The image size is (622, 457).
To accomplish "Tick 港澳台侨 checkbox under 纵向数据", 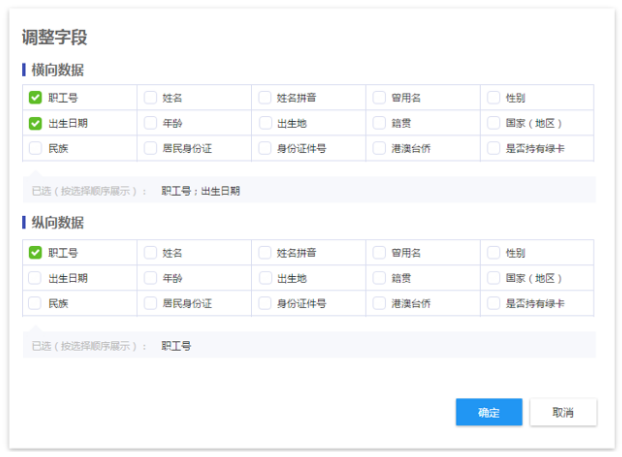I will click(x=380, y=303).
